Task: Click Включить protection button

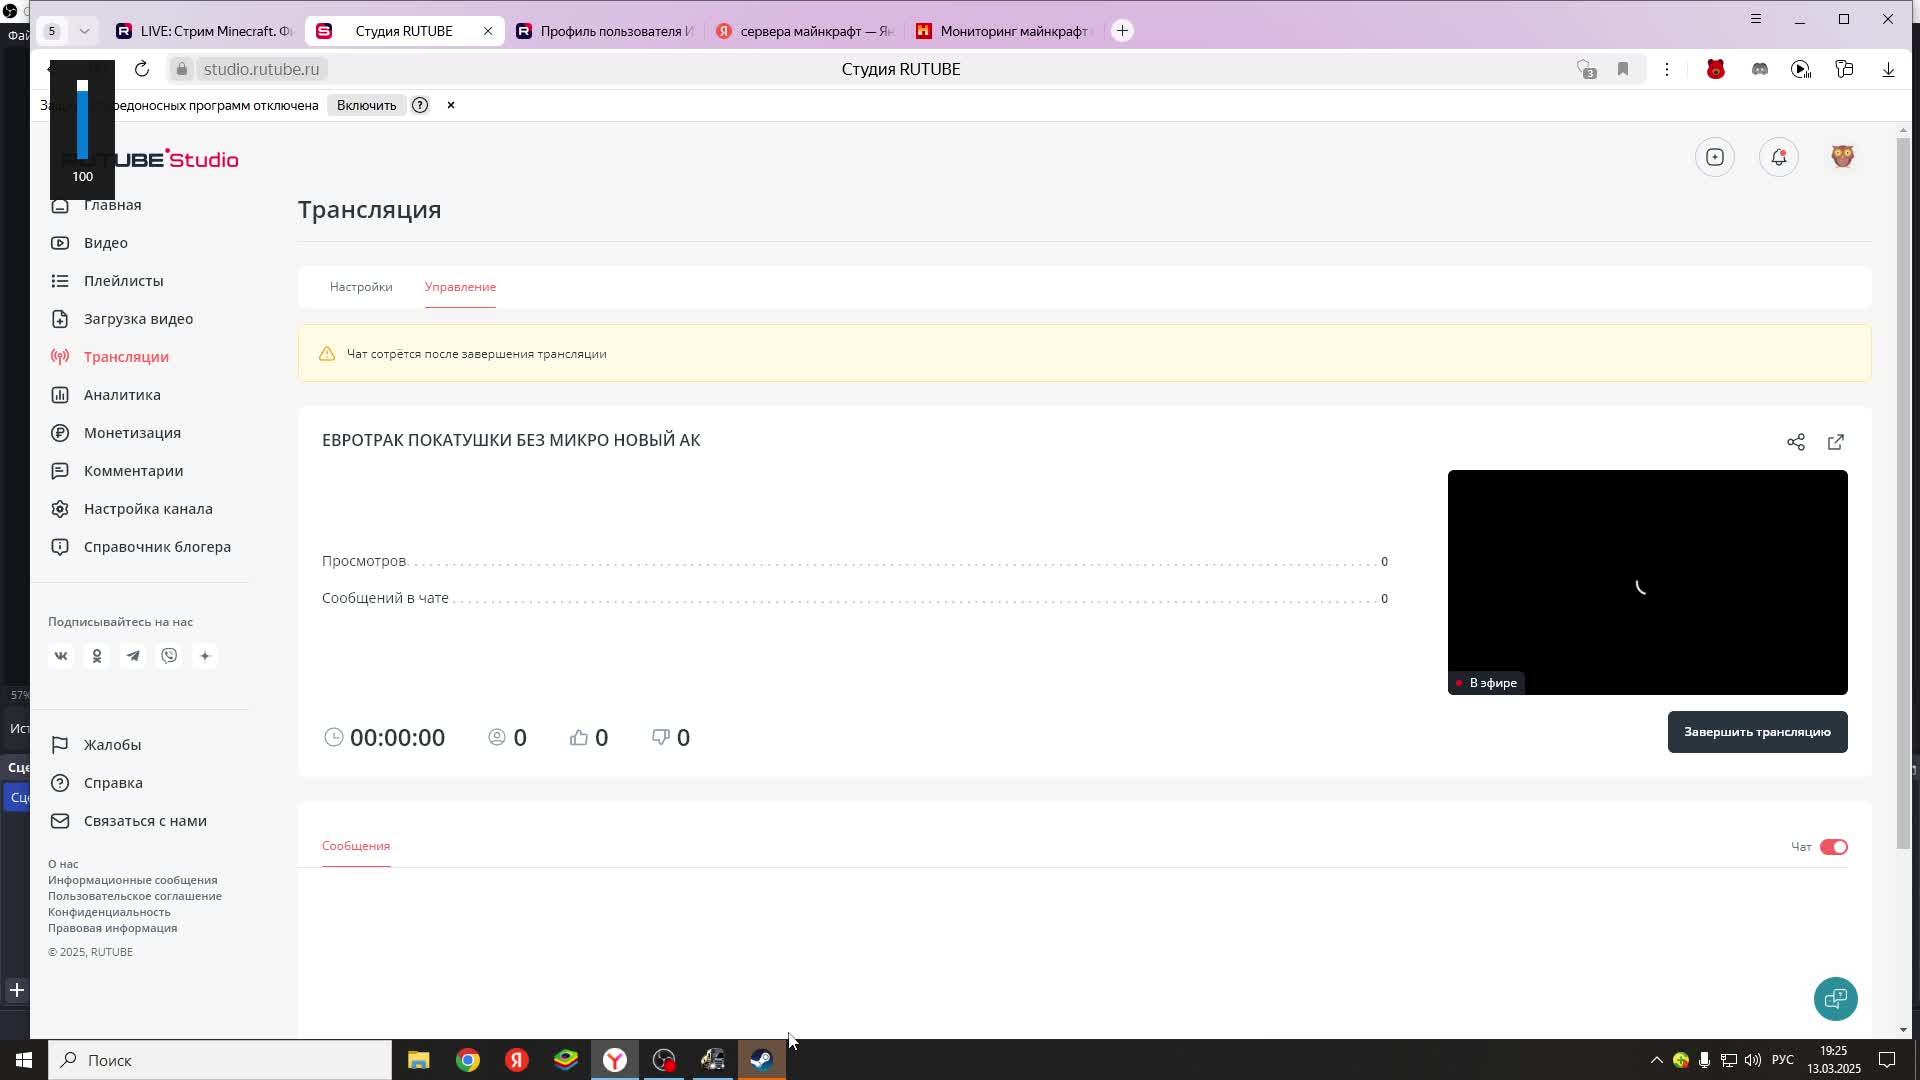Action: pyautogui.click(x=366, y=105)
